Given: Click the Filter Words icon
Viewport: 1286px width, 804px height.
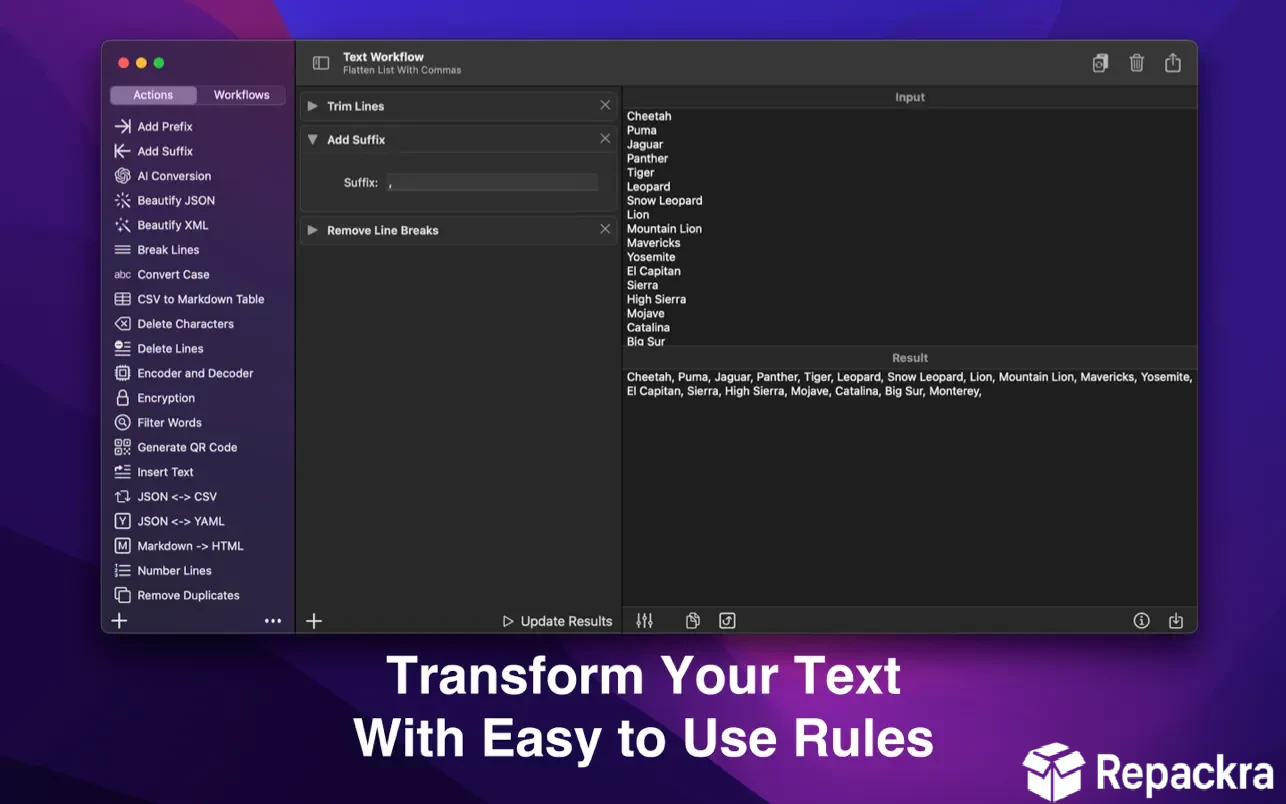Looking at the screenshot, I should (x=122, y=422).
